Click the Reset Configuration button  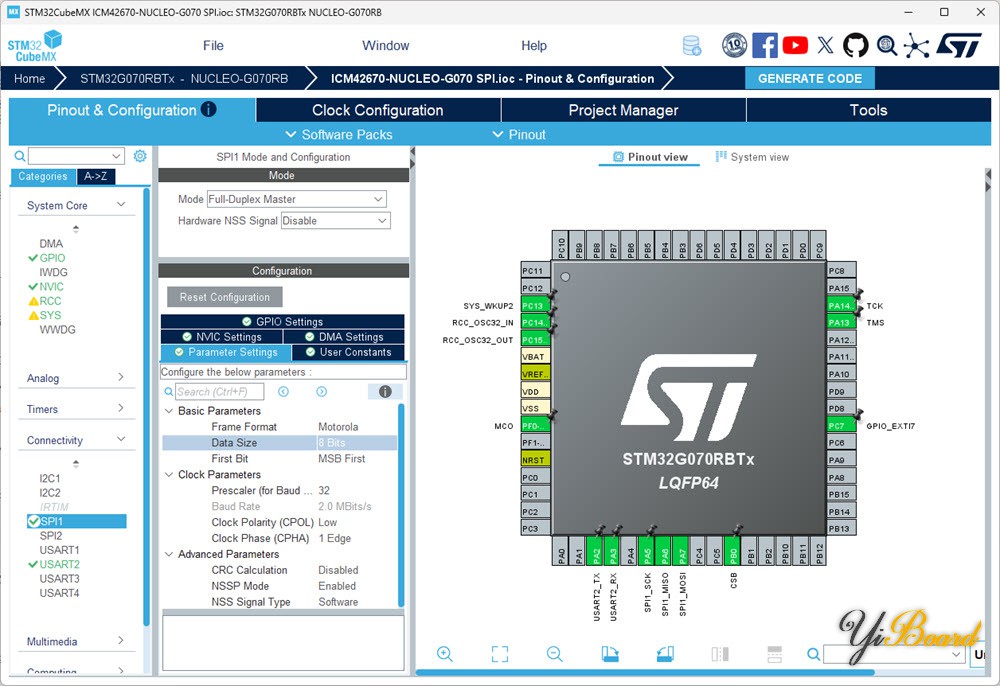[224, 297]
